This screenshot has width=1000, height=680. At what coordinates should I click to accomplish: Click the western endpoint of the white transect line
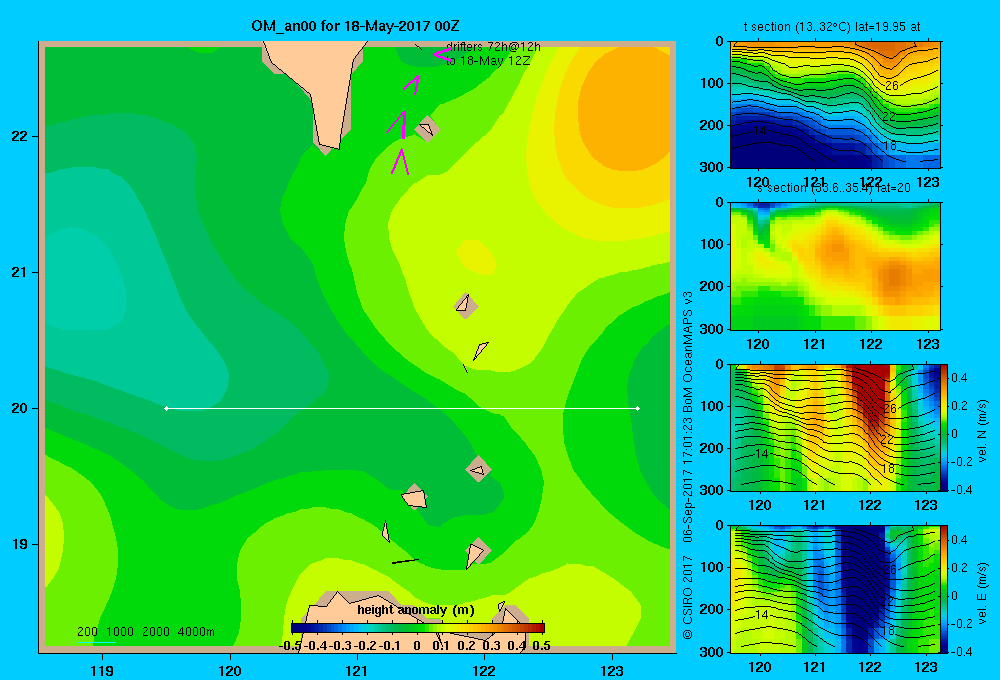[166, 408]
